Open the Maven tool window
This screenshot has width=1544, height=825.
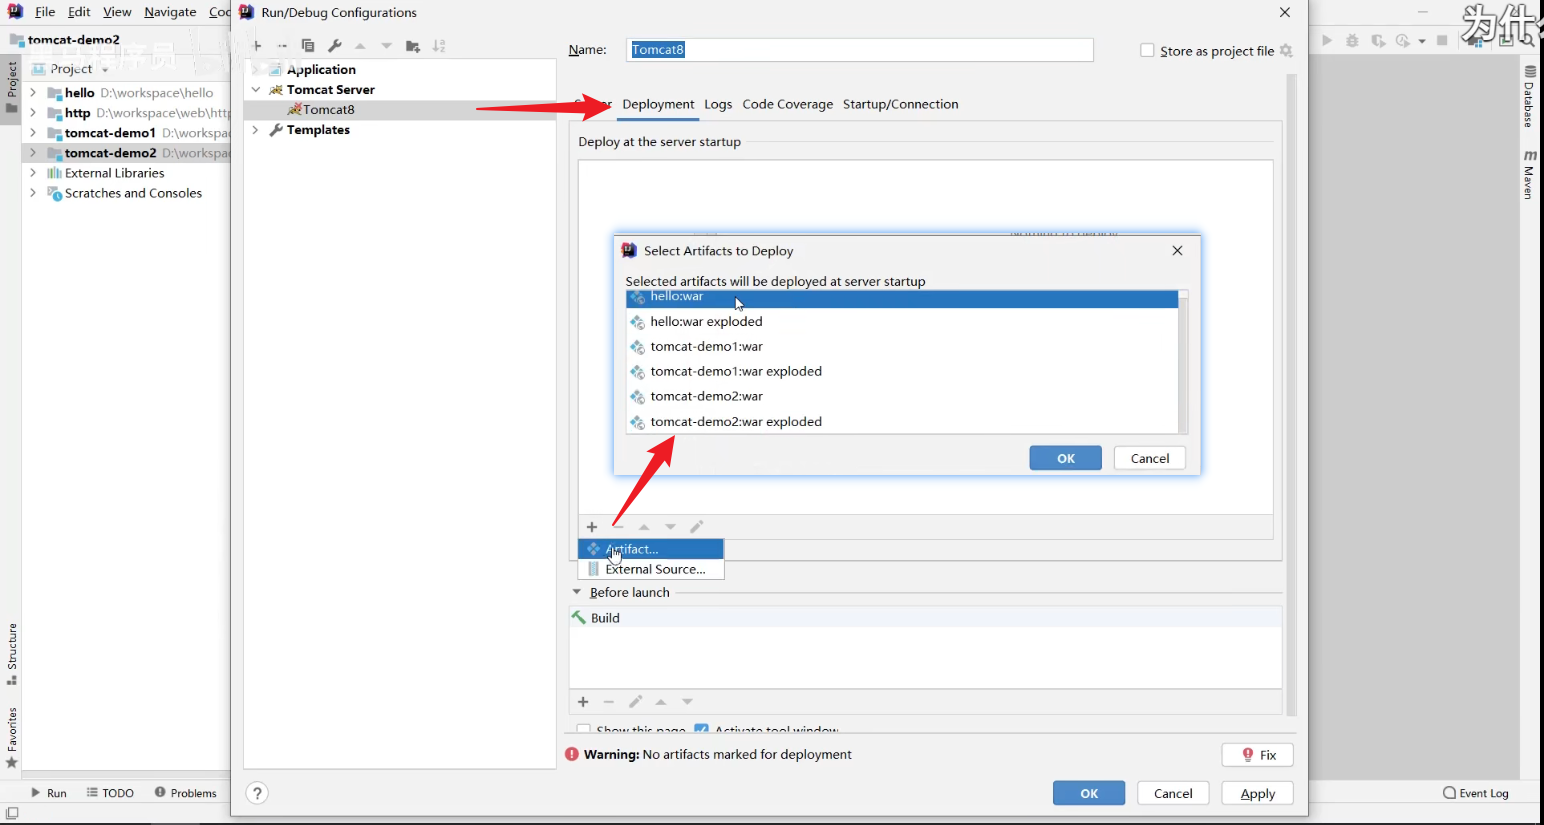point(1529,174)
